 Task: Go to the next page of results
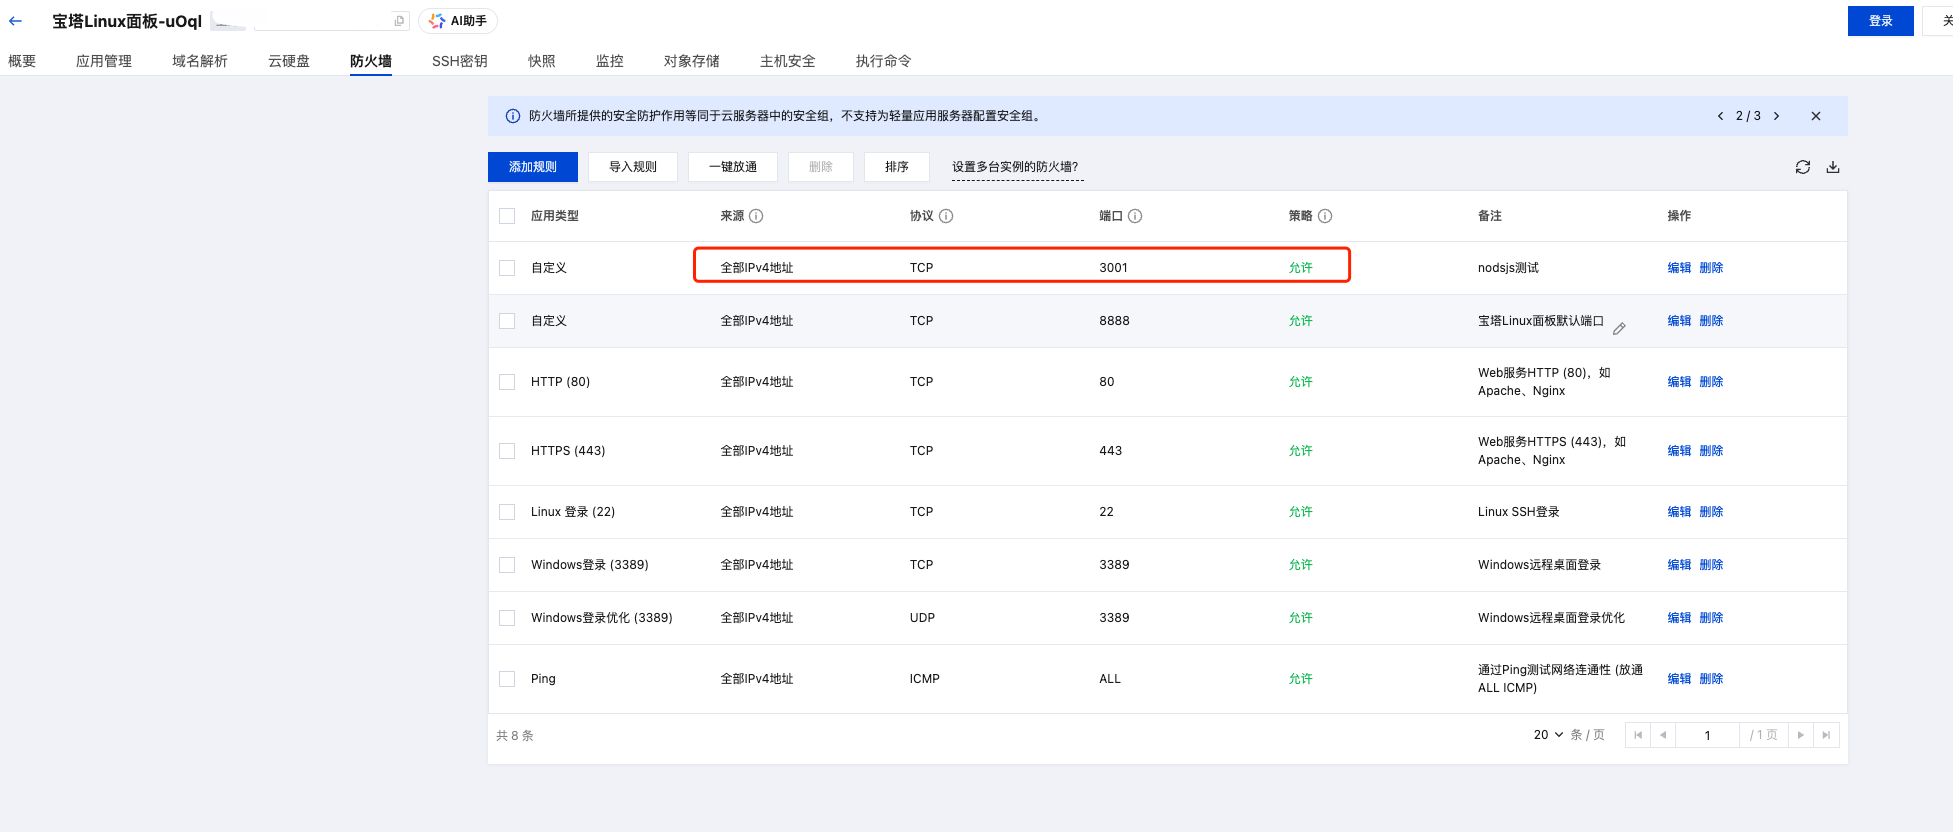point(1801,735)
